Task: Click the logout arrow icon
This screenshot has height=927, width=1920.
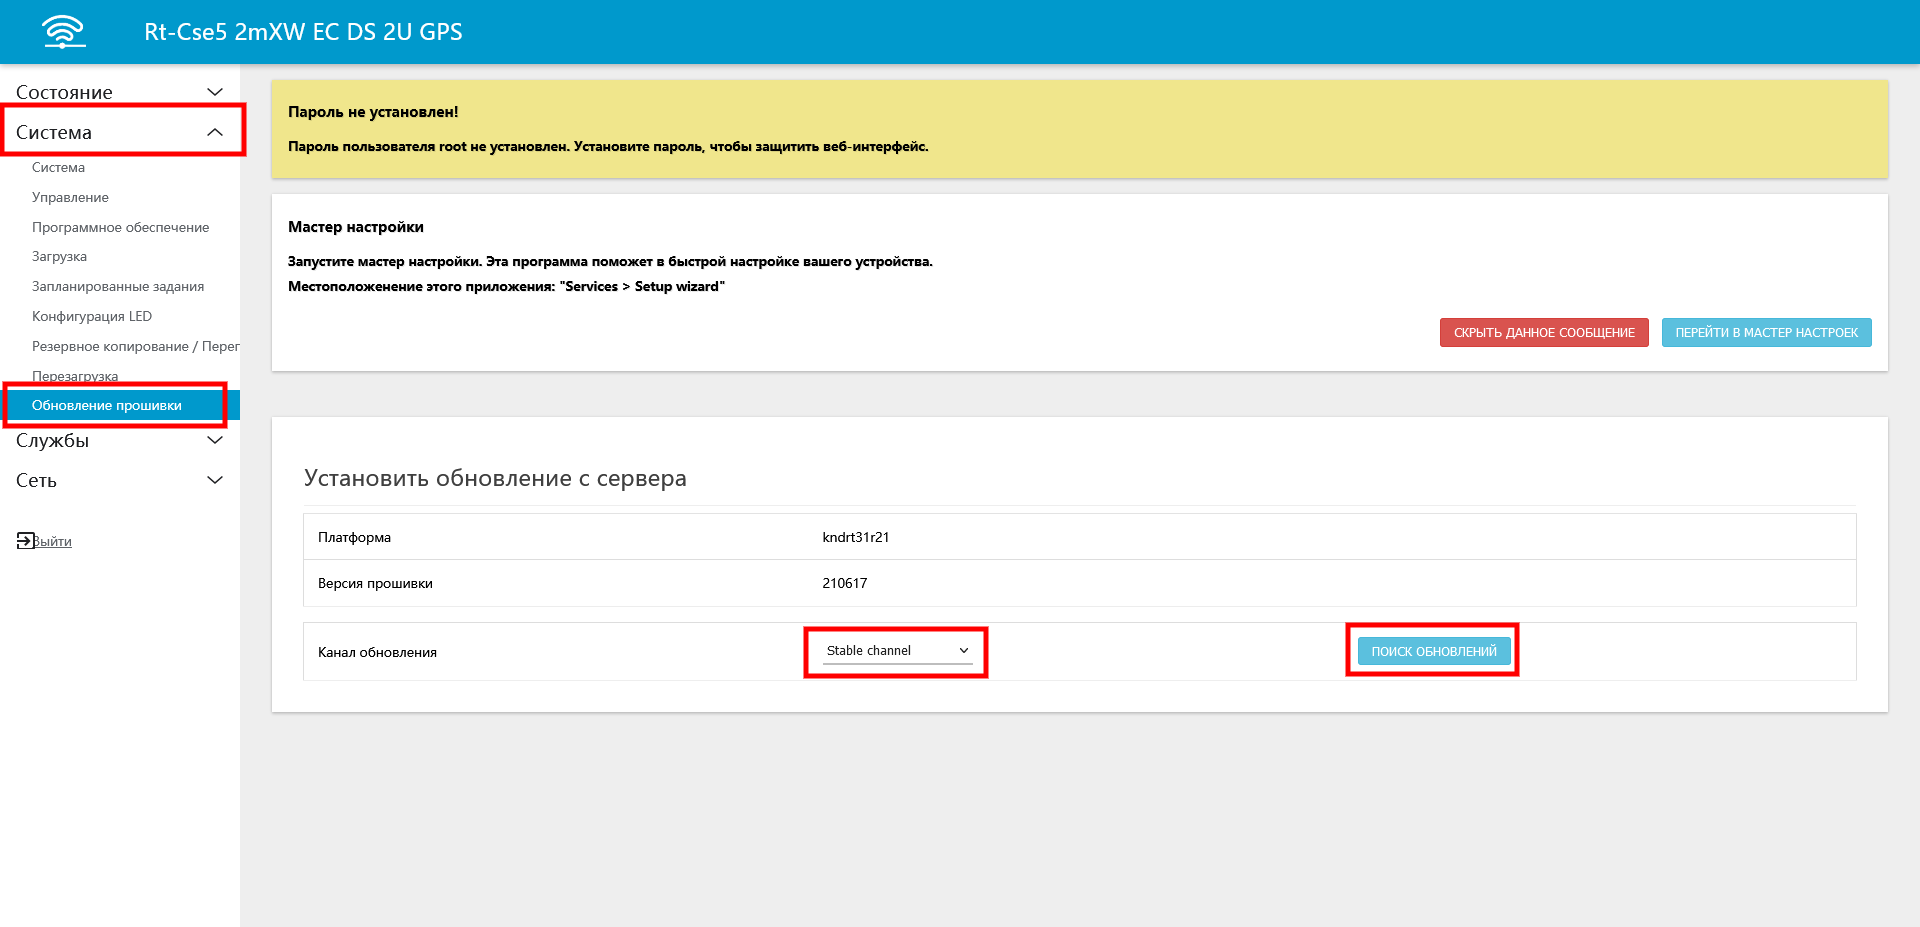Action: [x=25, y=541]
